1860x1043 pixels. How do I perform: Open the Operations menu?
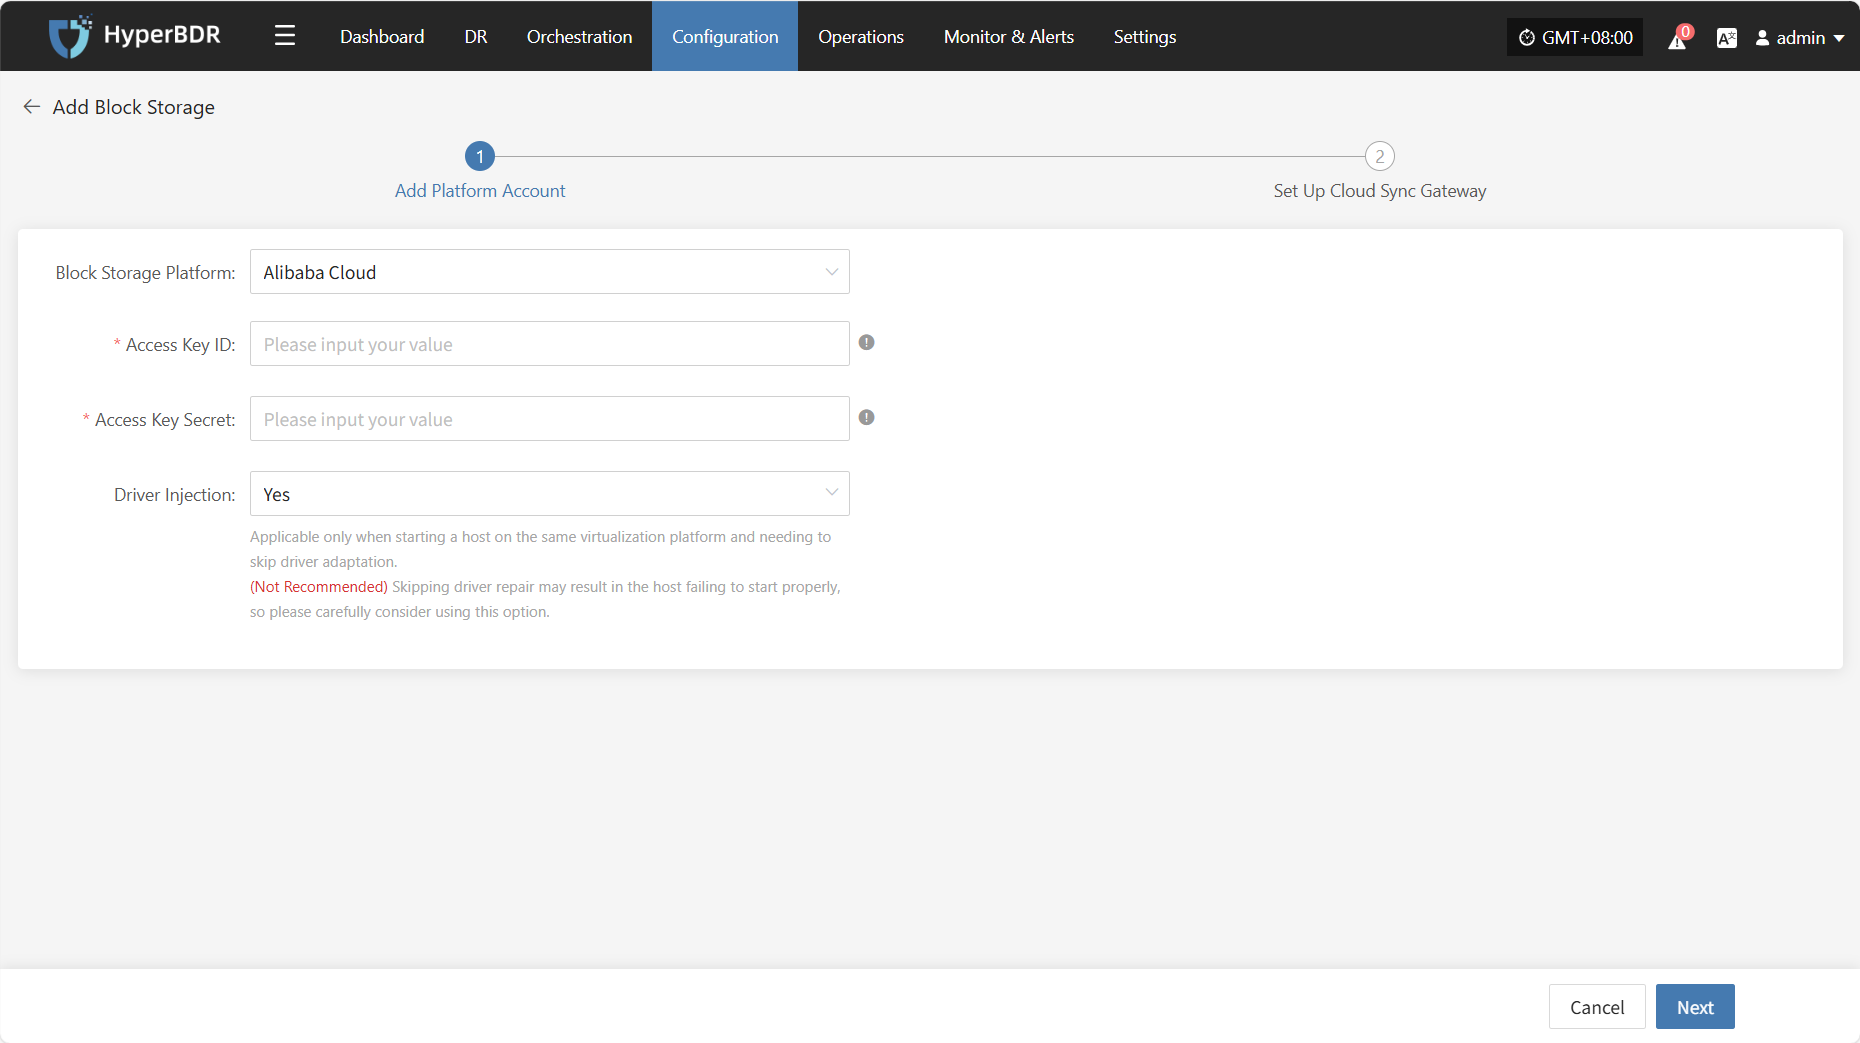tap(861, 37)
